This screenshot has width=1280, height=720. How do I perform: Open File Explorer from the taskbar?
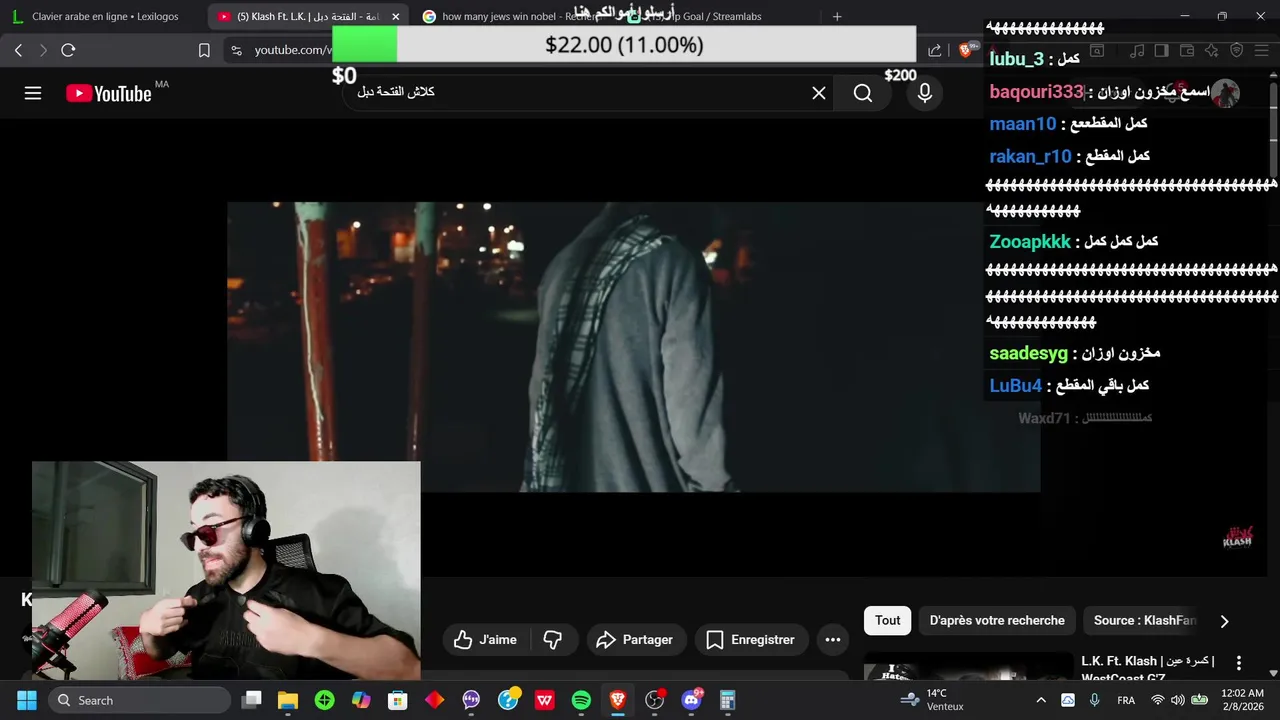(288, 700)
